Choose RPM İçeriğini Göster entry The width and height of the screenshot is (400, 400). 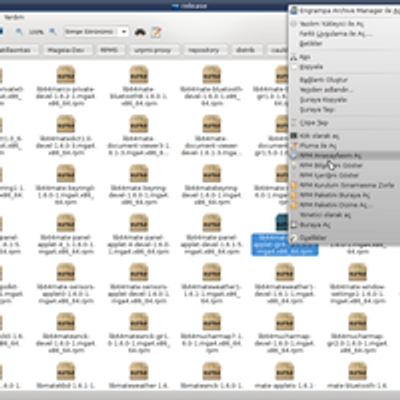pyautogui.click(x=345, y=175)
